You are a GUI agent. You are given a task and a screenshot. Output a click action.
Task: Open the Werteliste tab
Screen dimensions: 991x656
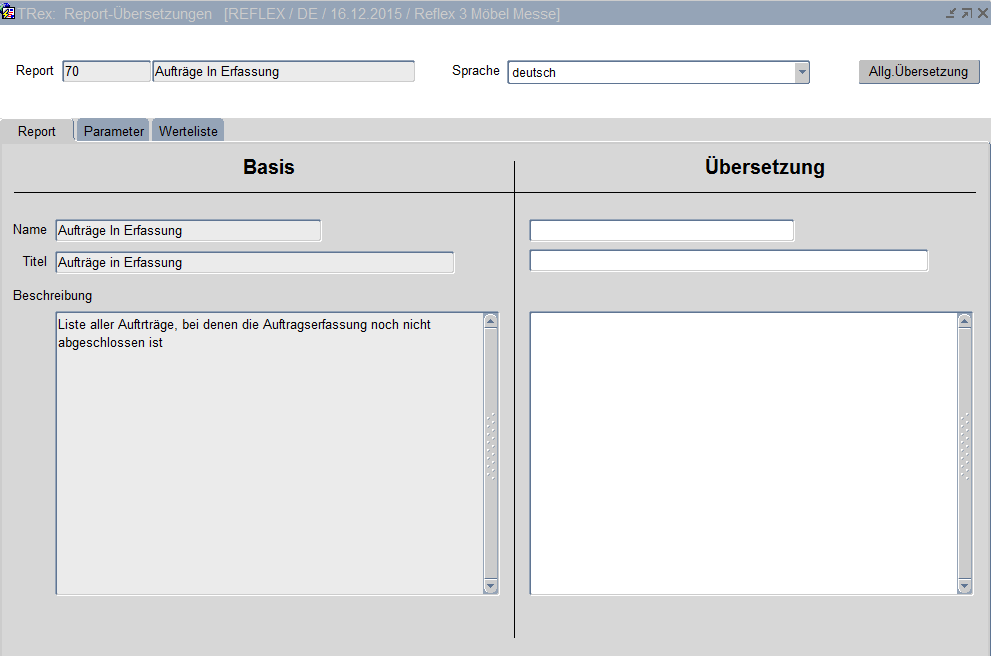pos(188,131)
